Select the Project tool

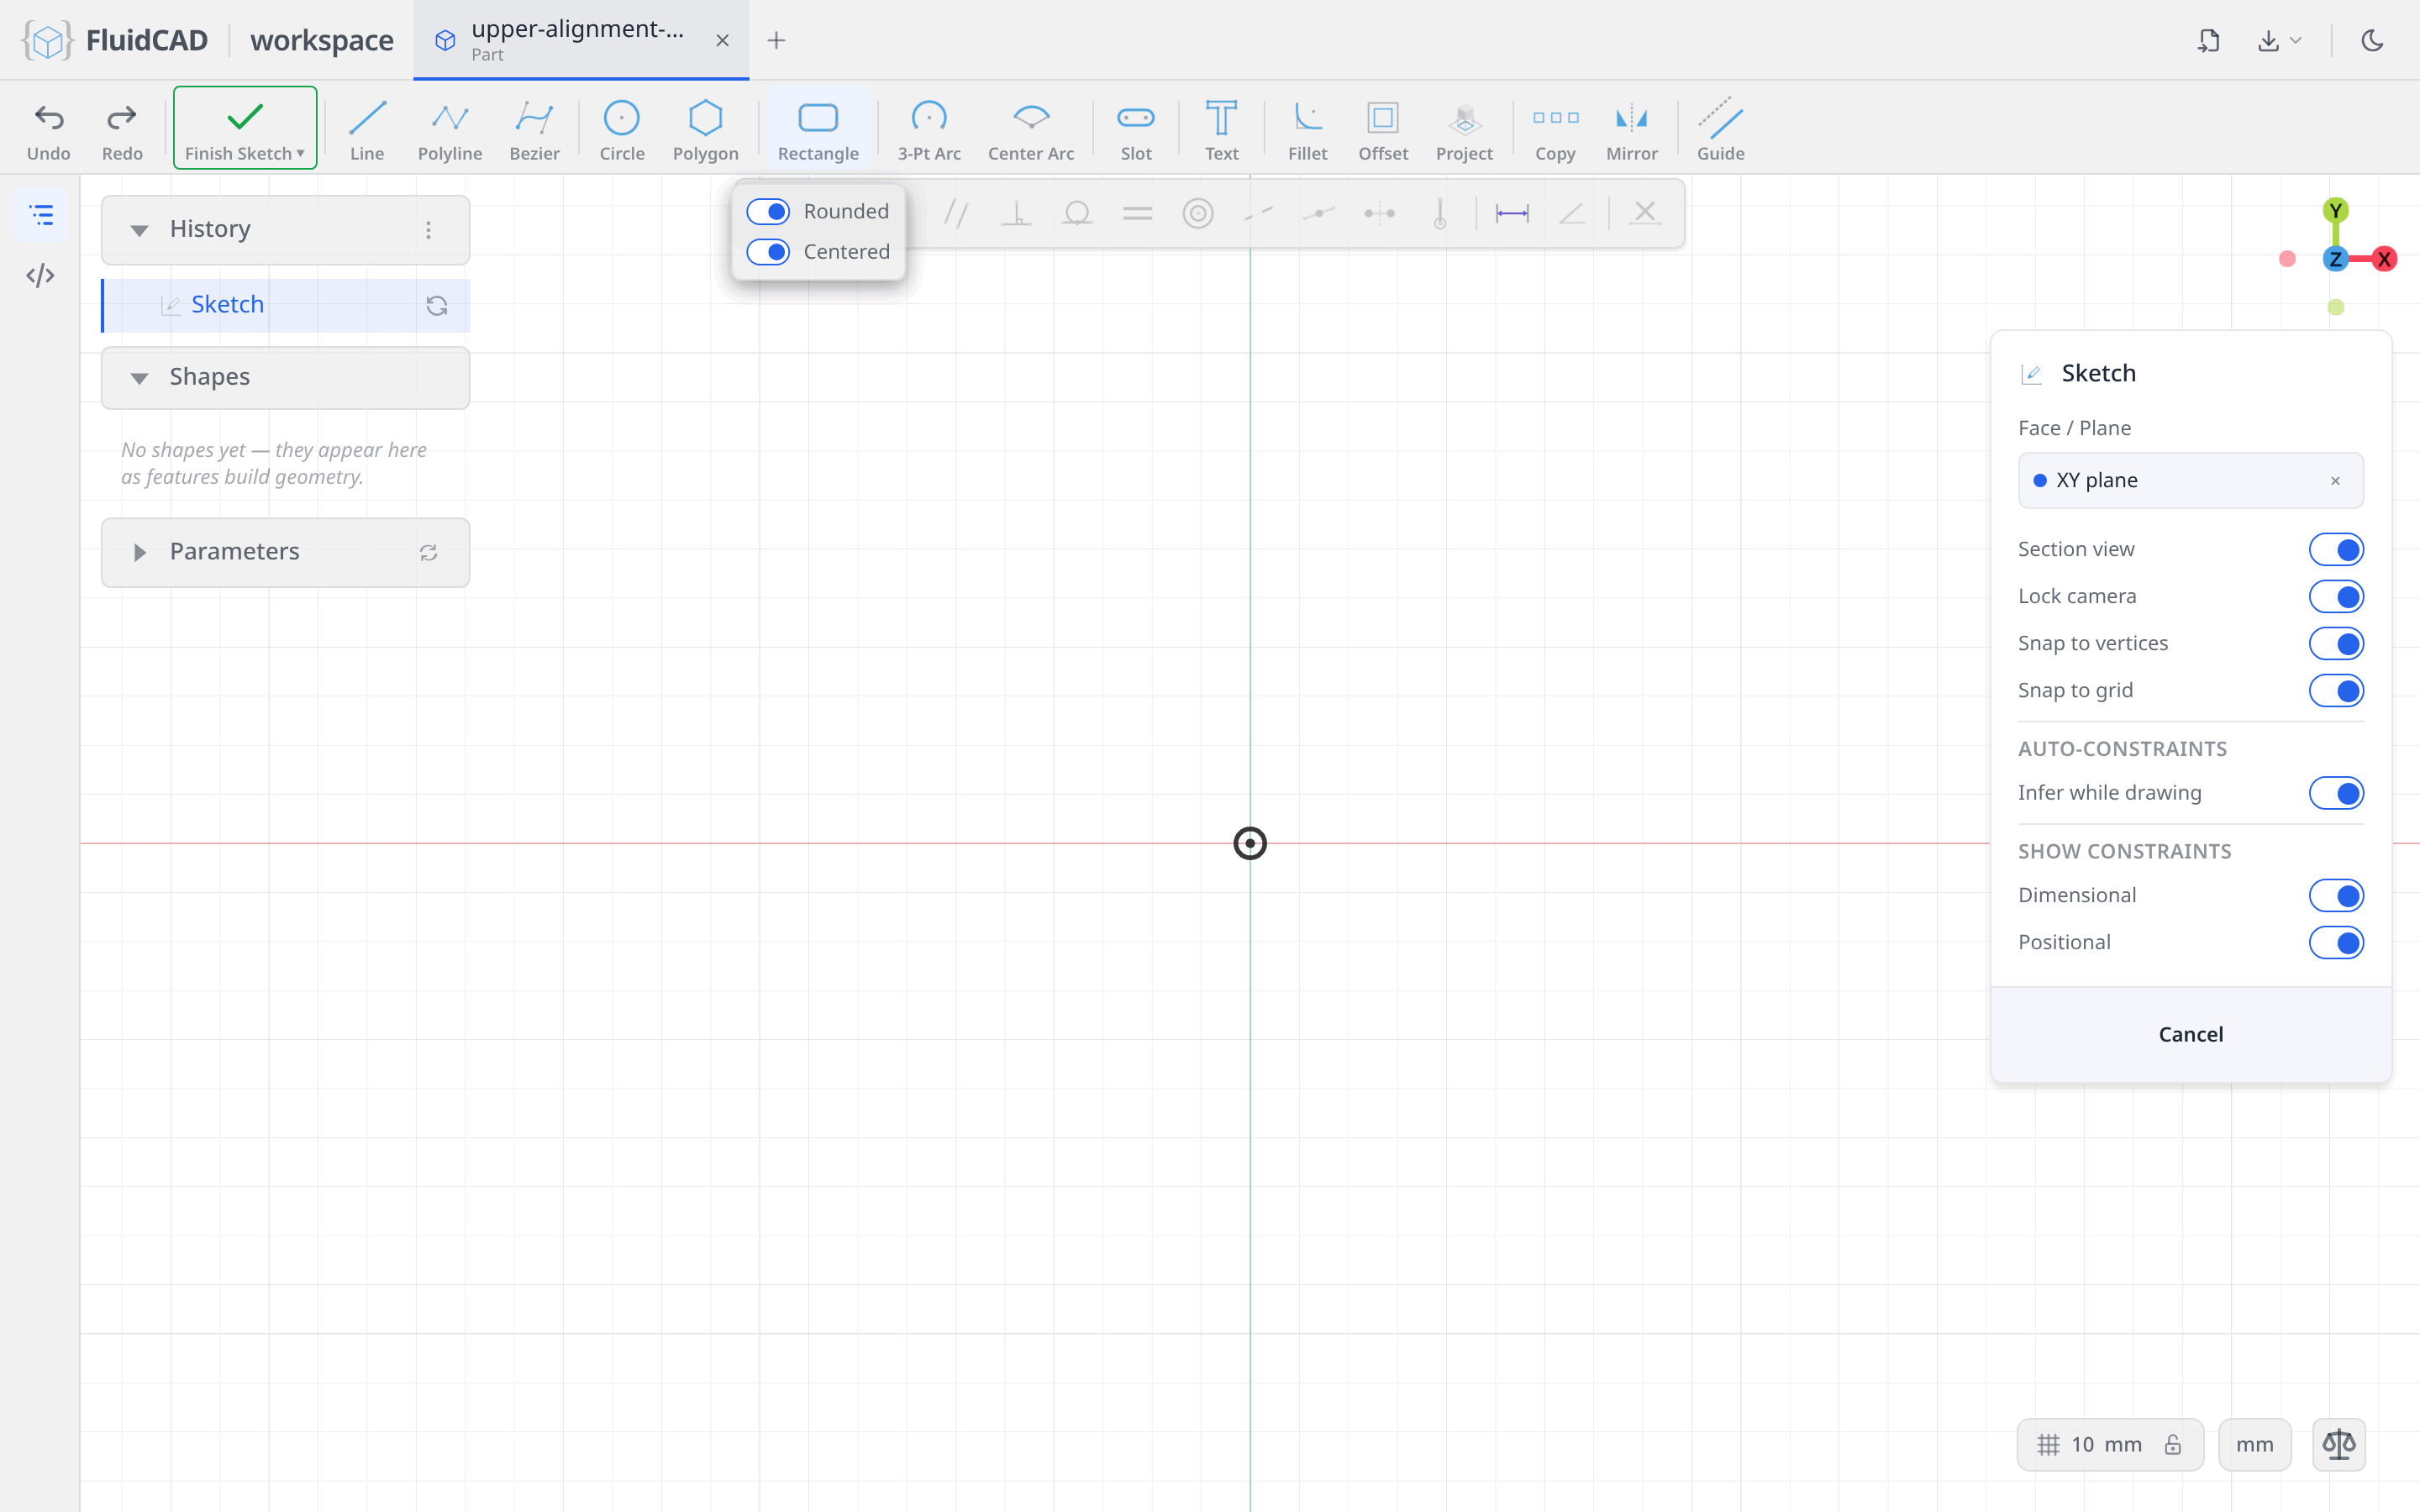point(1464,130)
